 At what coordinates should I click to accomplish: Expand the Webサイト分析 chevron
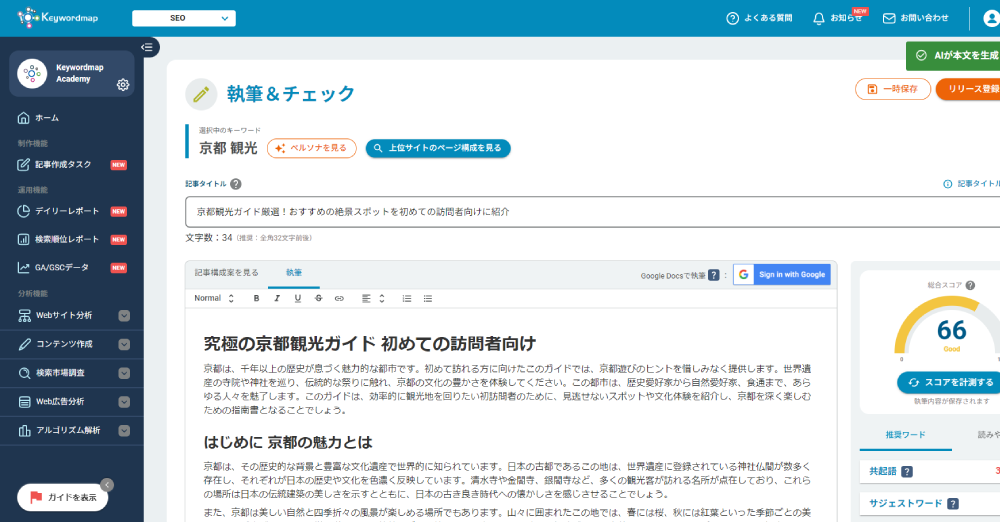click(x=124, y=316)
